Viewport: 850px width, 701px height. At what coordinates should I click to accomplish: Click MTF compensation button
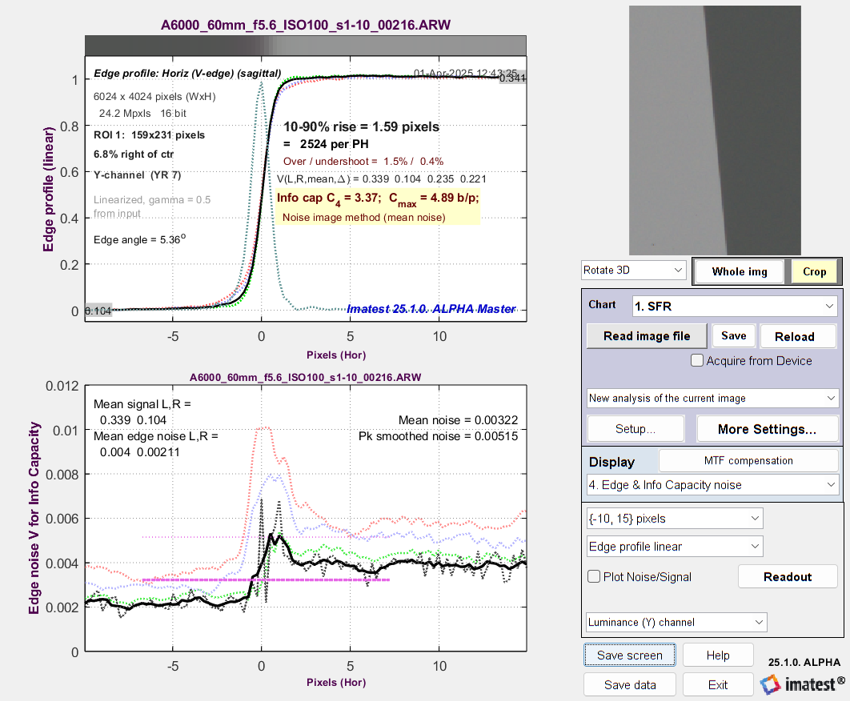pyautogui.click(x=749, y=461)
